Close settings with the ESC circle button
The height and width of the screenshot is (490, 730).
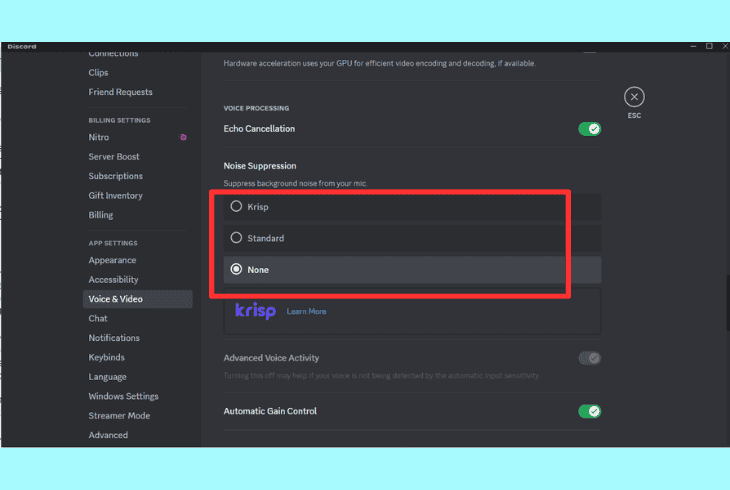[634, 97]
